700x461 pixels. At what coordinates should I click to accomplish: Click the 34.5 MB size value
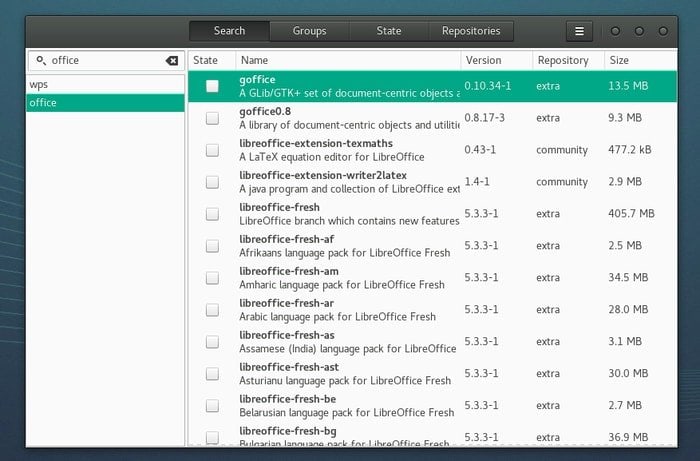click(x=628, y=277)
